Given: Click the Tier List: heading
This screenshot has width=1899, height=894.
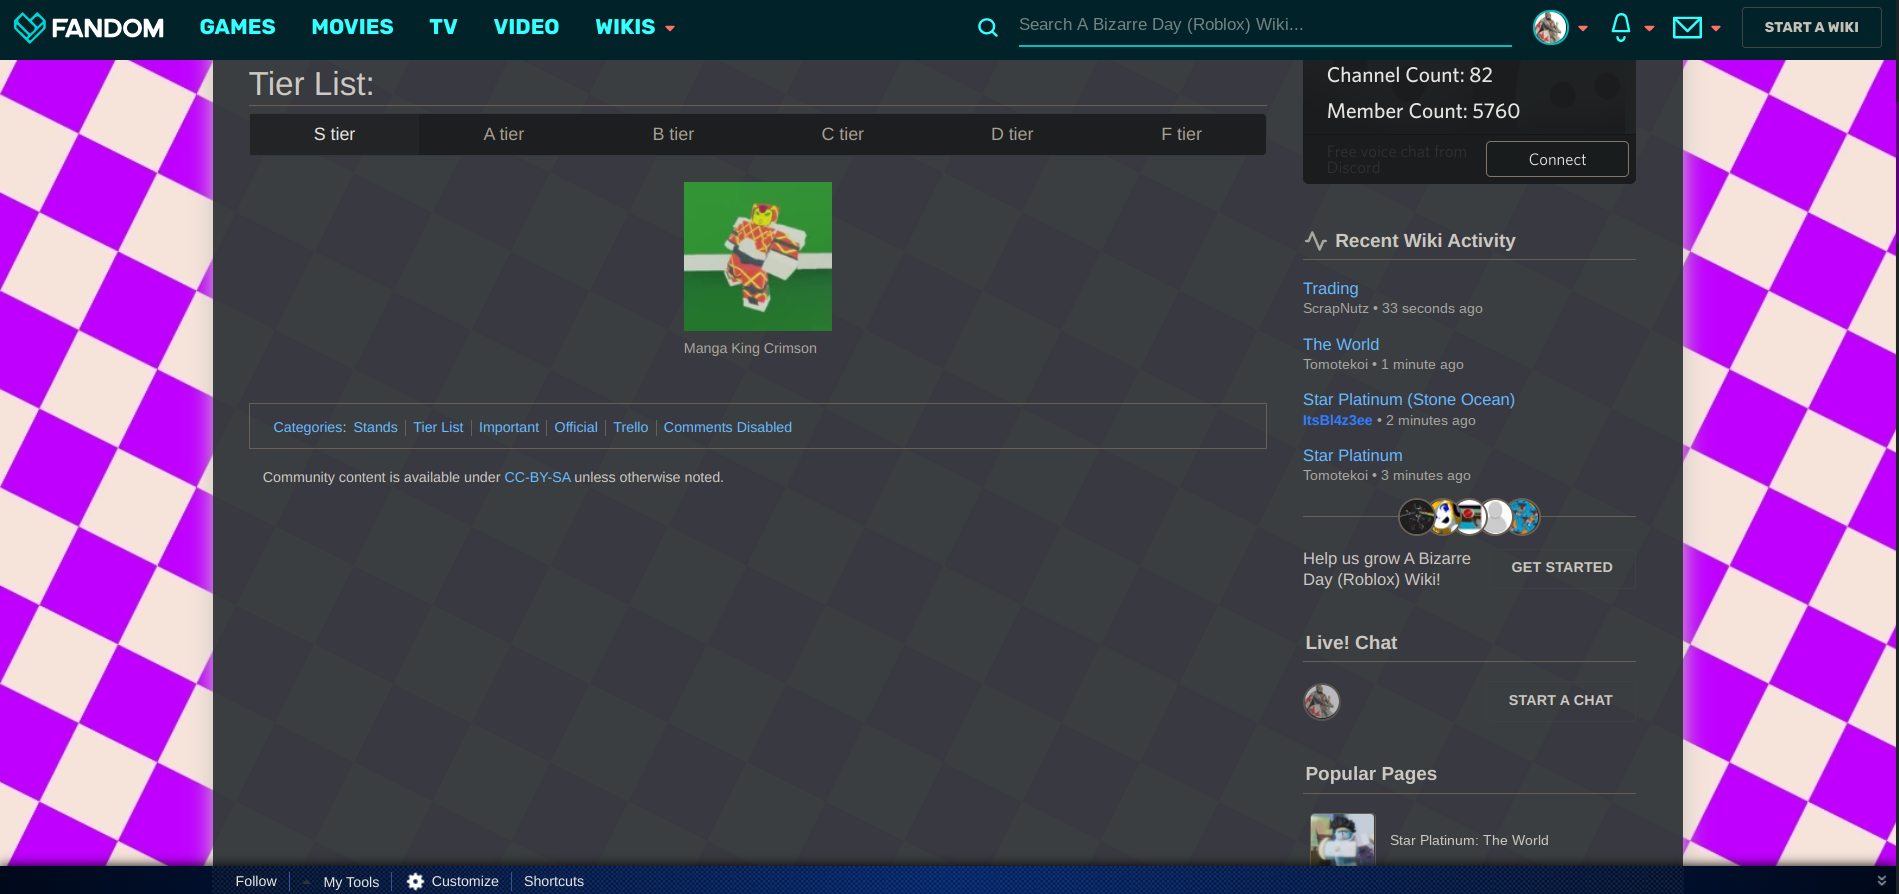Looking at the screenshot, I should tap(311, 84).
